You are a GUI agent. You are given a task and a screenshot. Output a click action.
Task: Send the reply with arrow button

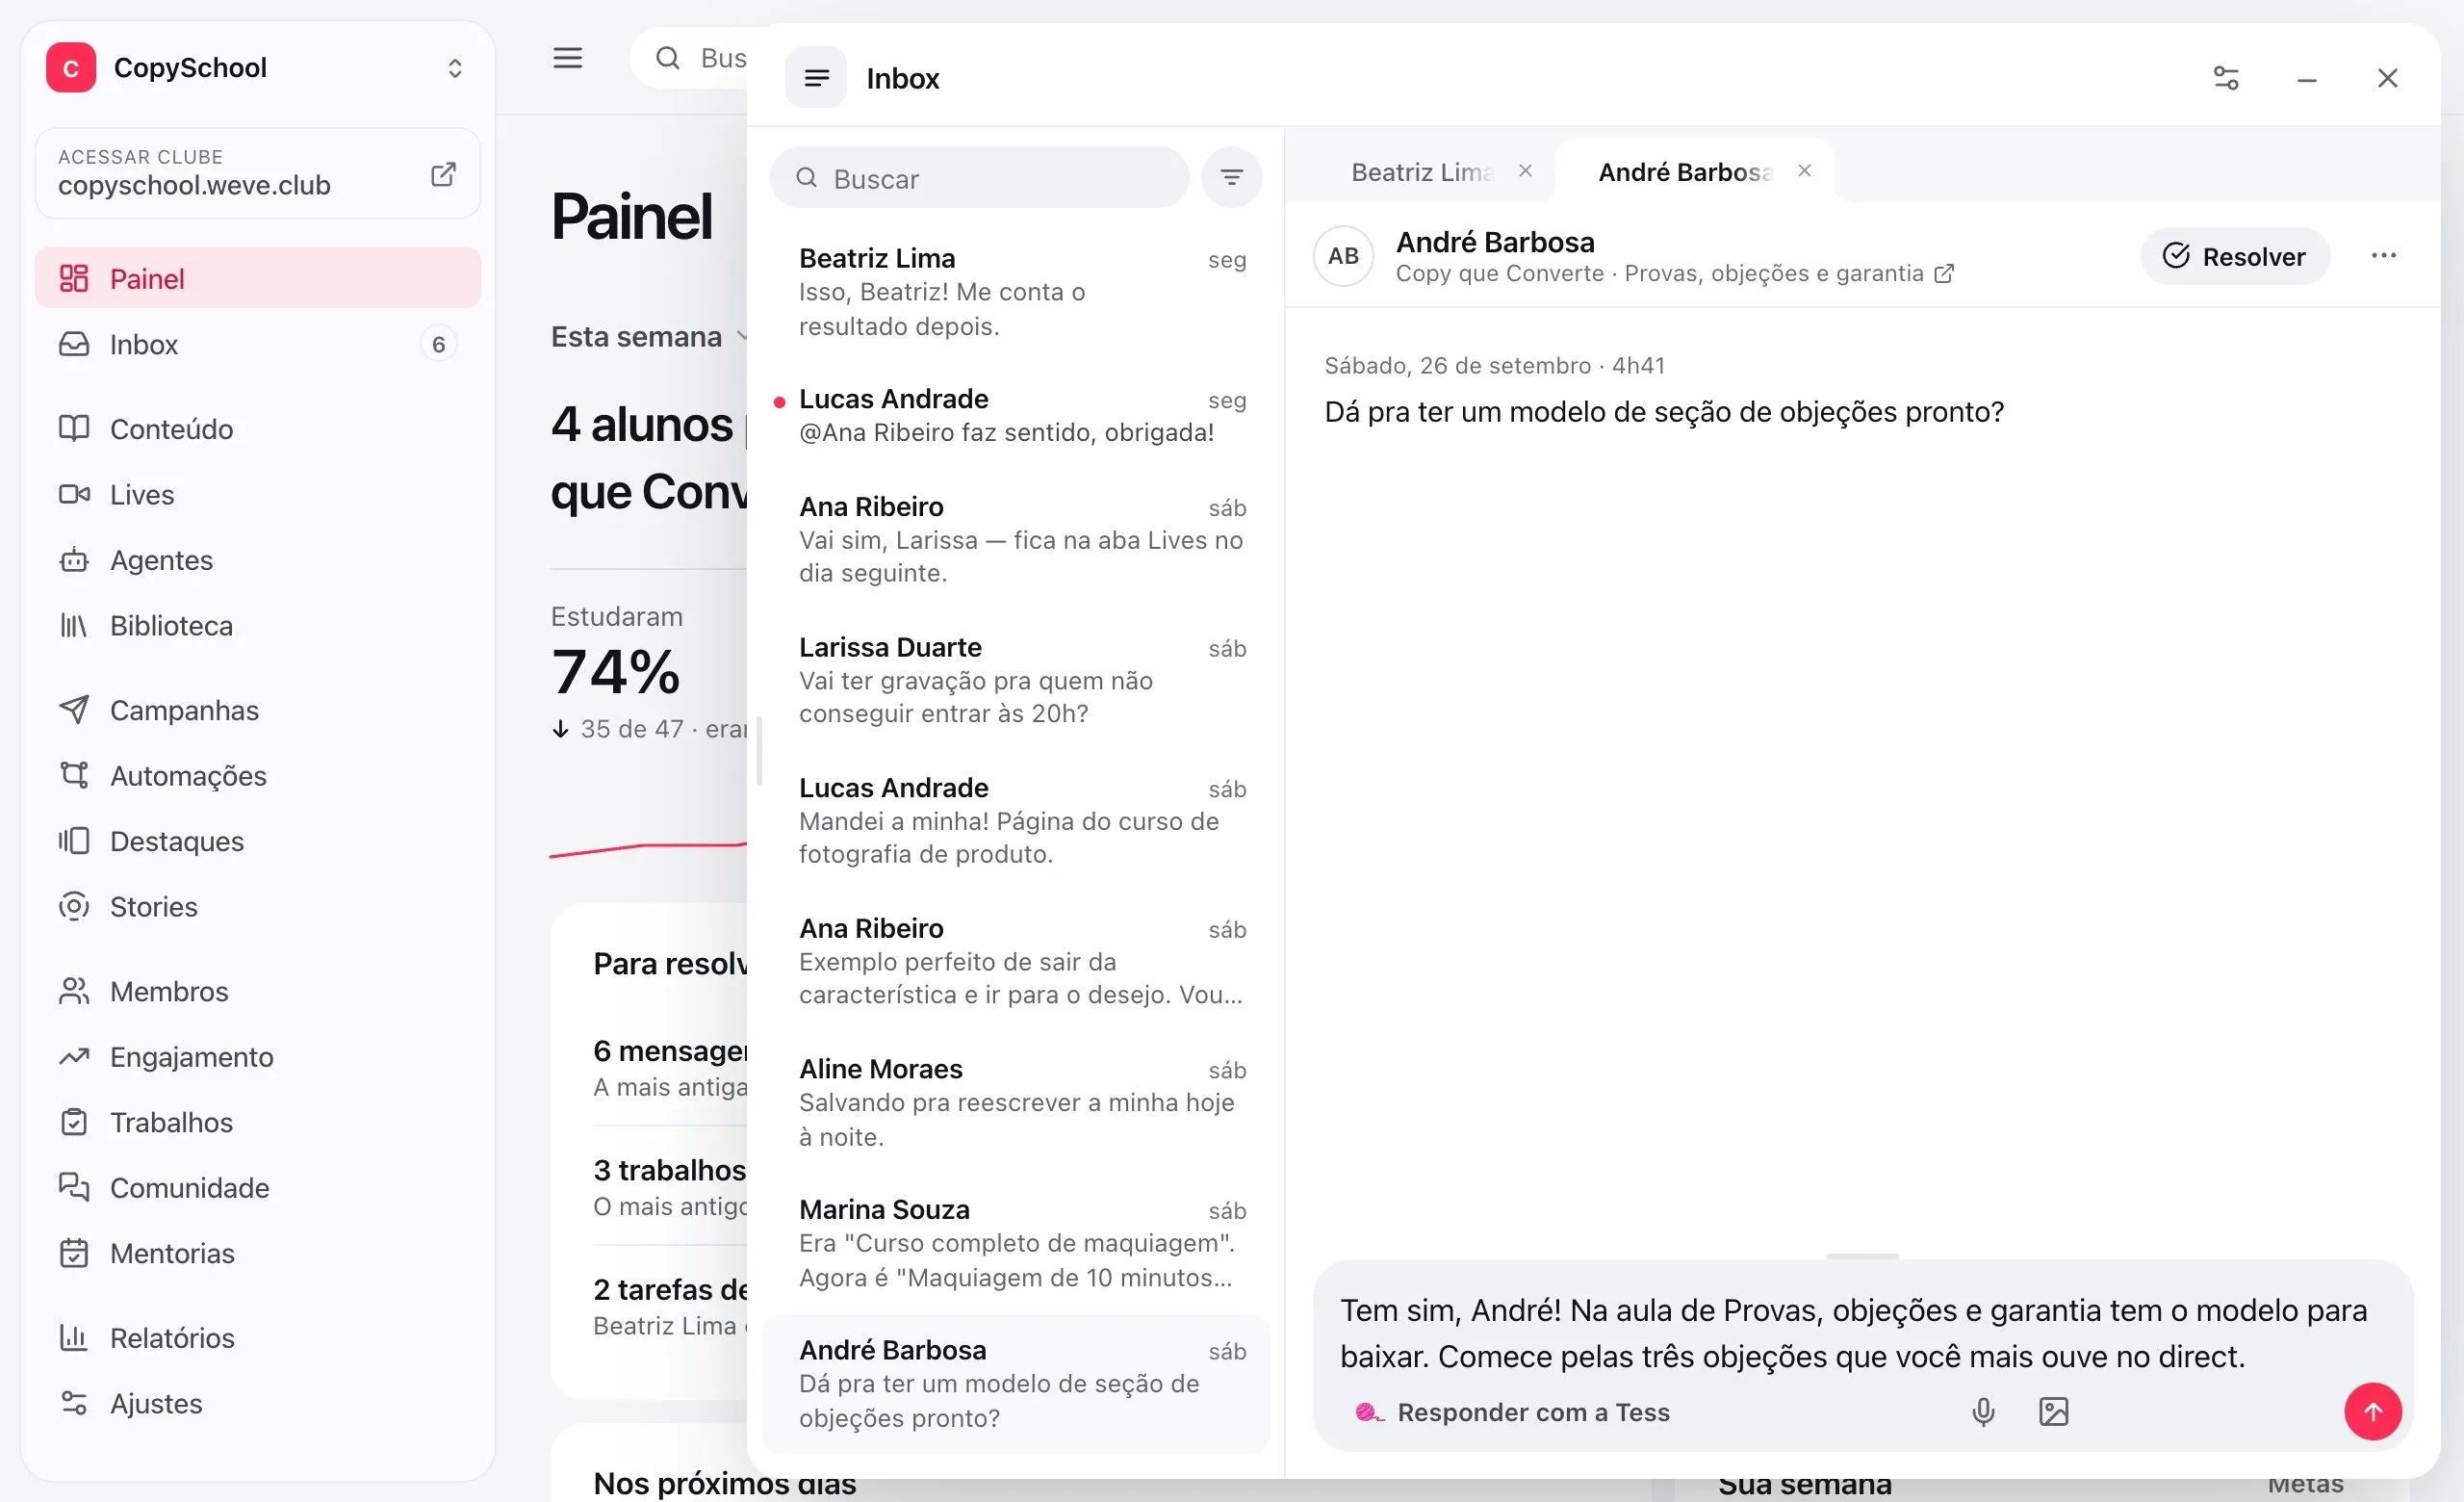coord(2372,1411)
